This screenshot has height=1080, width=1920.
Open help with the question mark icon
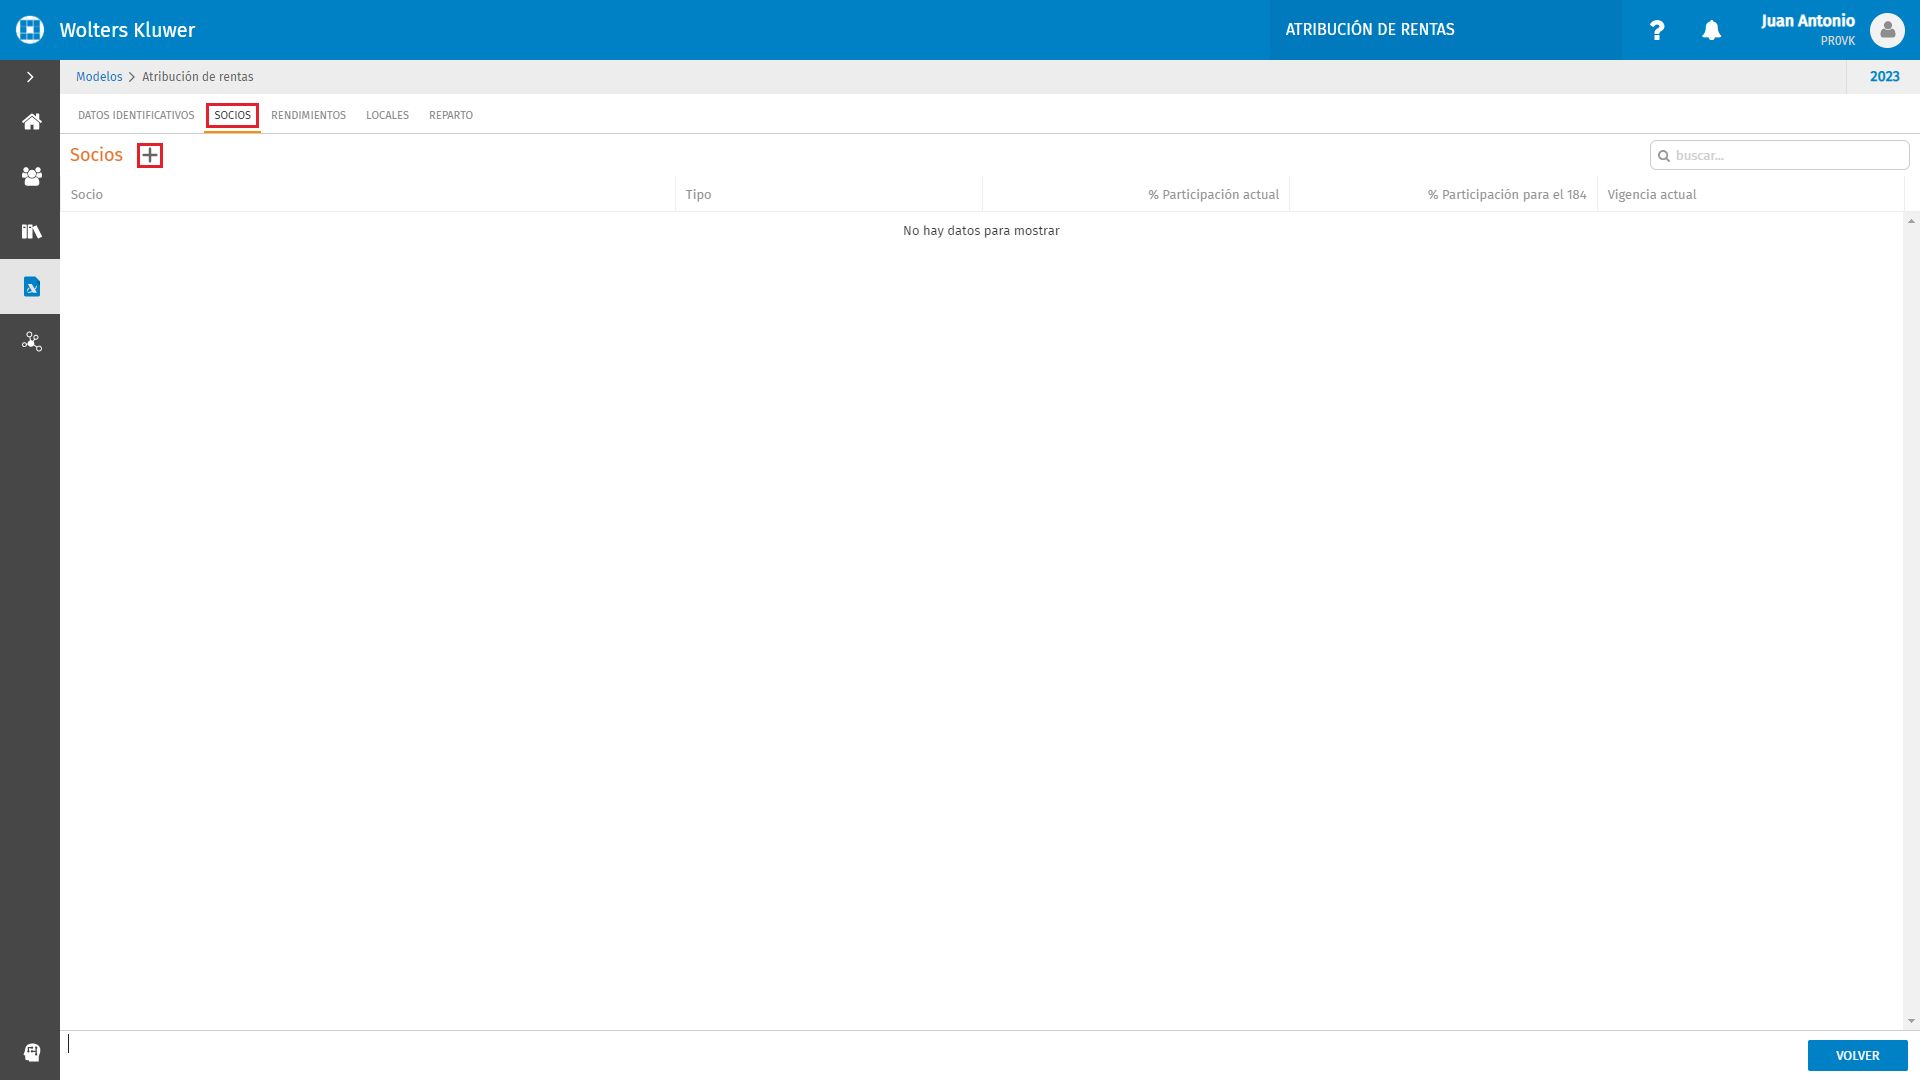pyautogui.click(x=1657, y=30)
